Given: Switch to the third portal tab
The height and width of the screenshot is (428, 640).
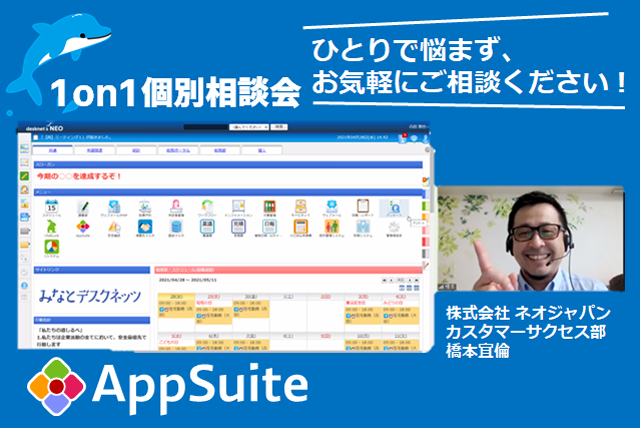Looking at the screenshot, I should (136, 150).
